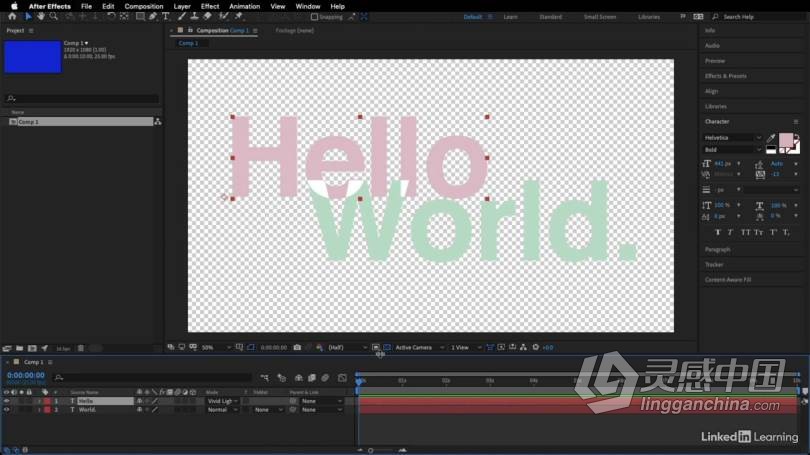Open the Helvetica font family dropdown
Viewport: 810px width, 455px height.
pos(733,138)
